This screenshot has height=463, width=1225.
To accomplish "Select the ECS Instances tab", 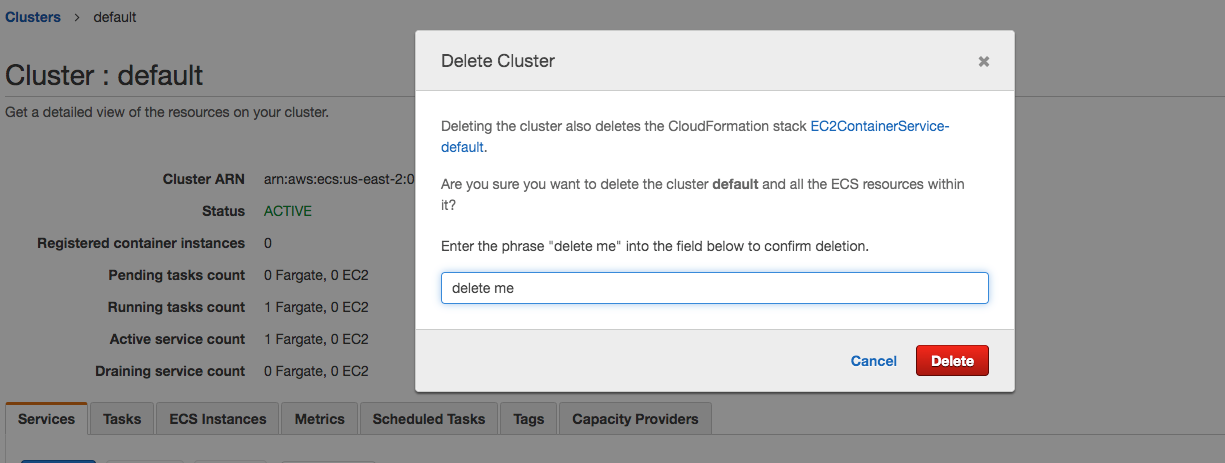I will (218, 419).
